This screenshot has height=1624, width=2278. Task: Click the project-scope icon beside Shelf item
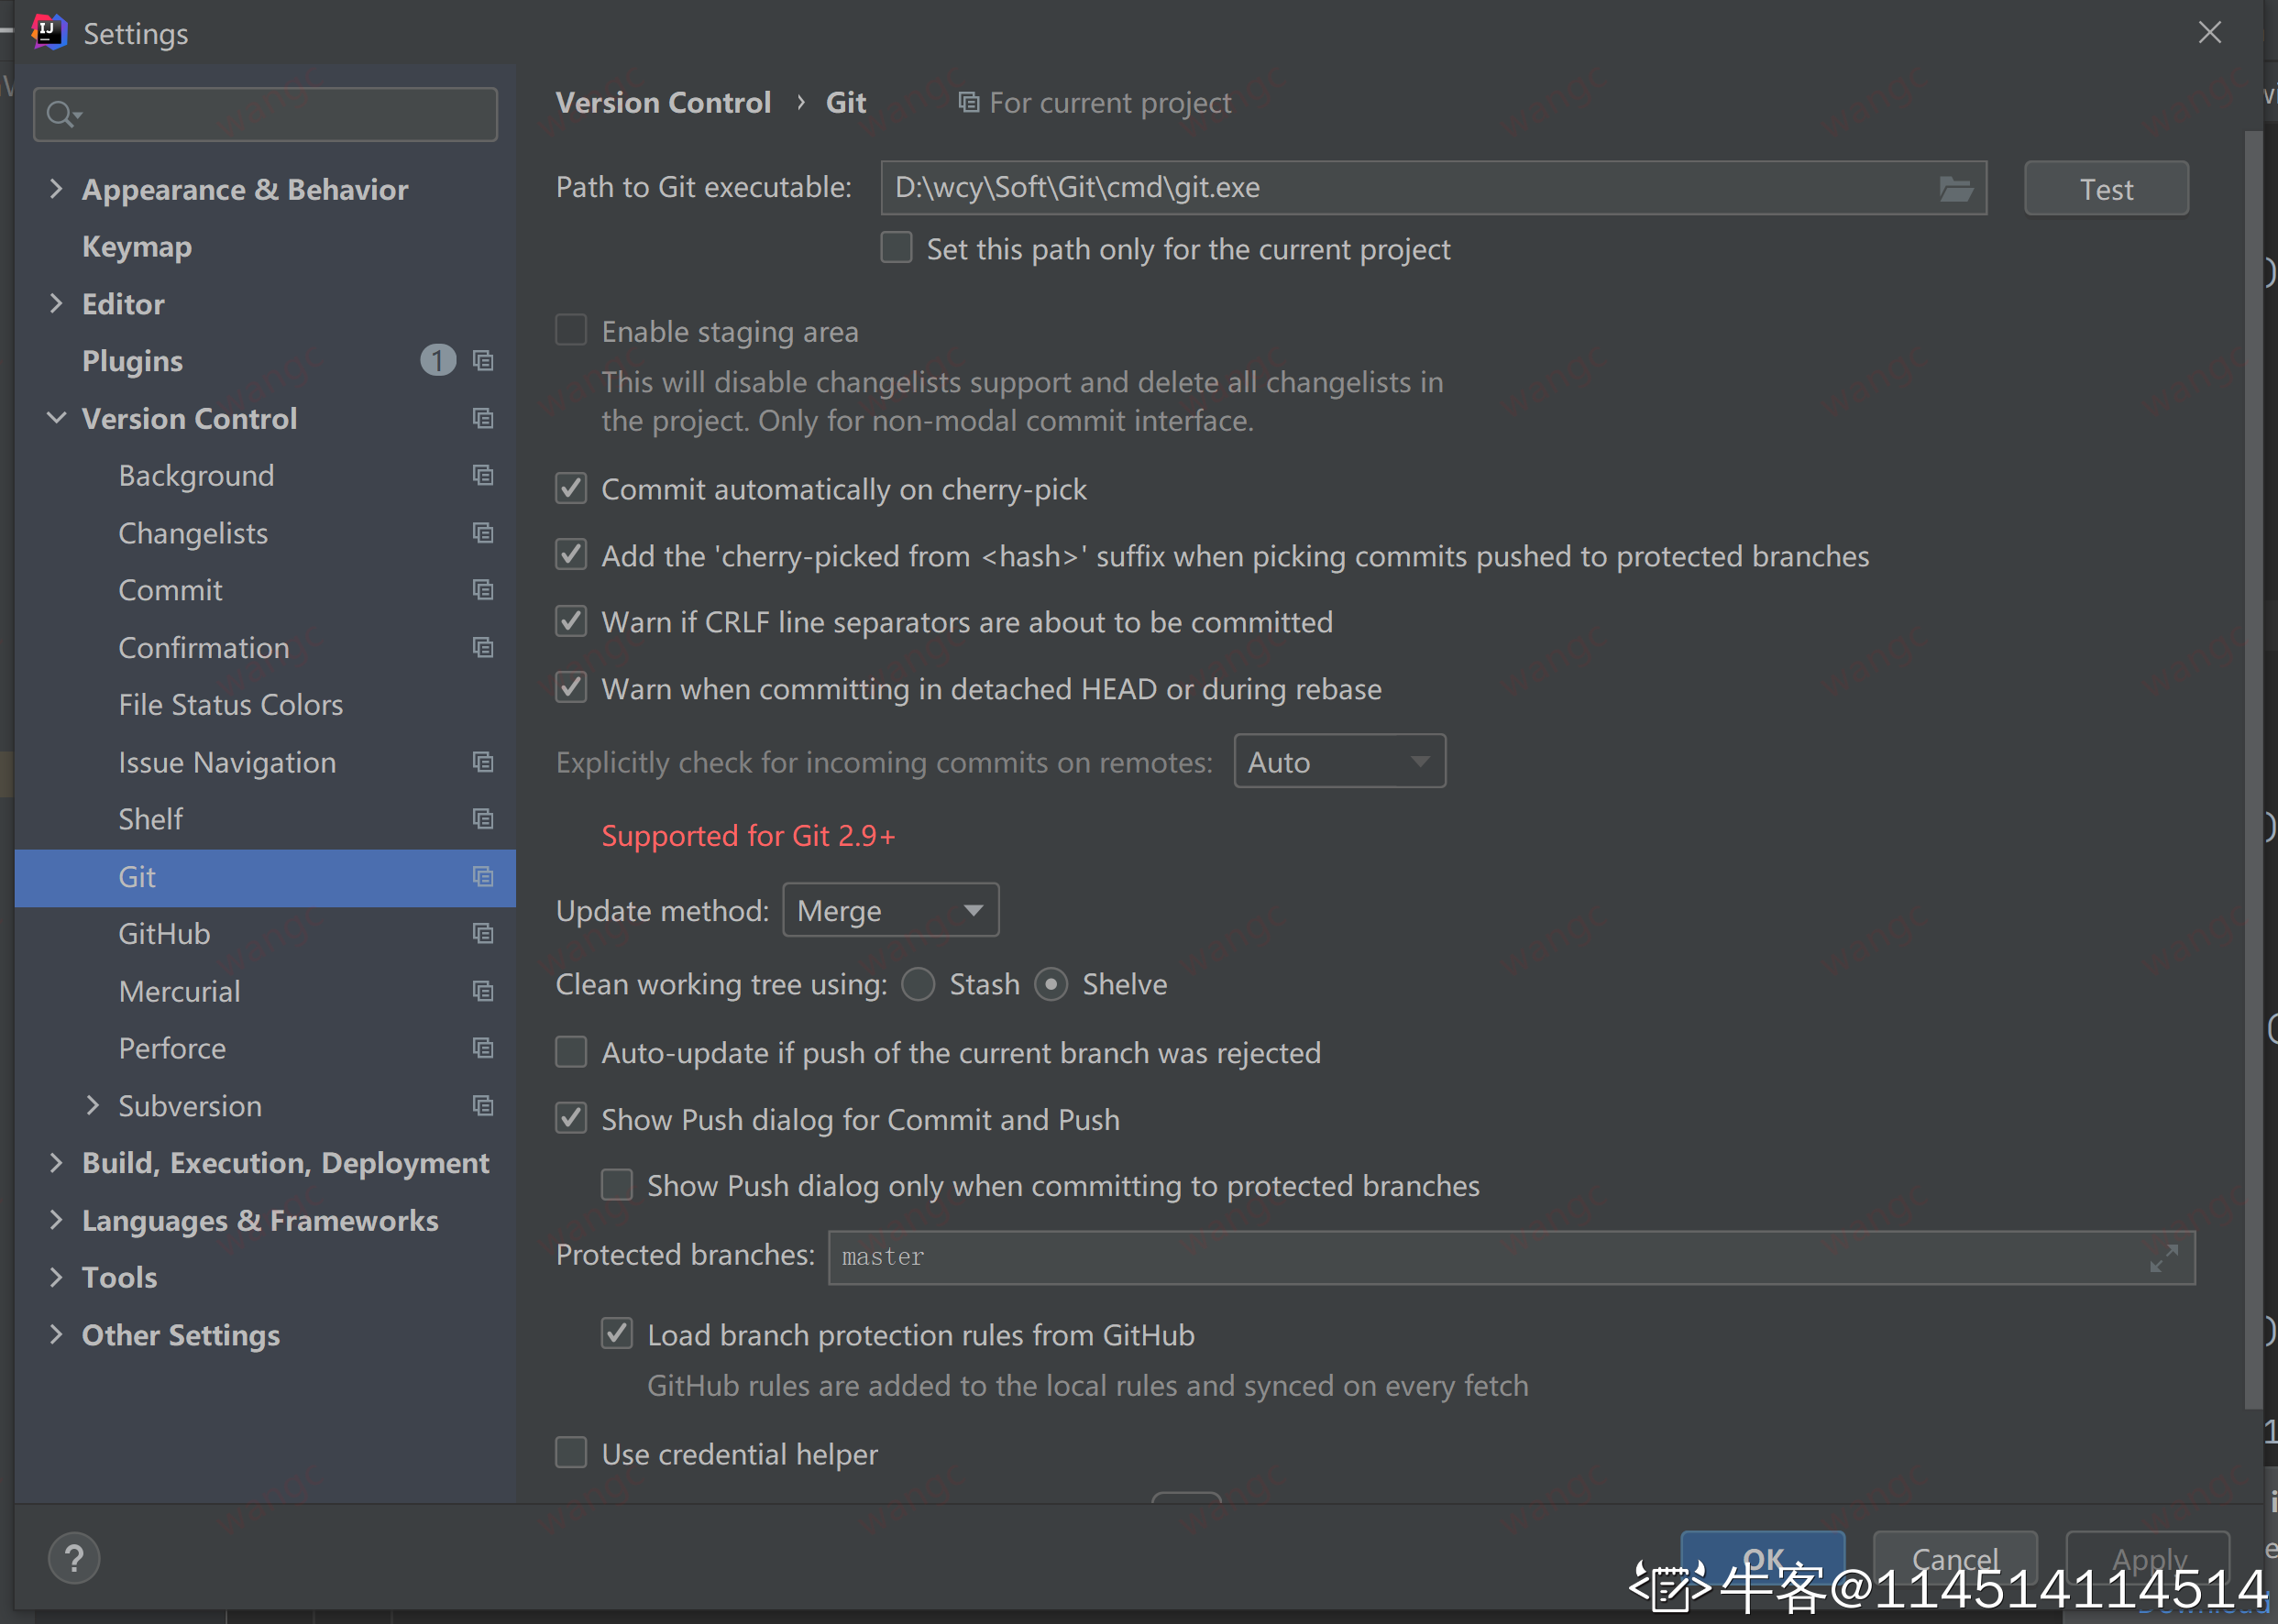483,819
